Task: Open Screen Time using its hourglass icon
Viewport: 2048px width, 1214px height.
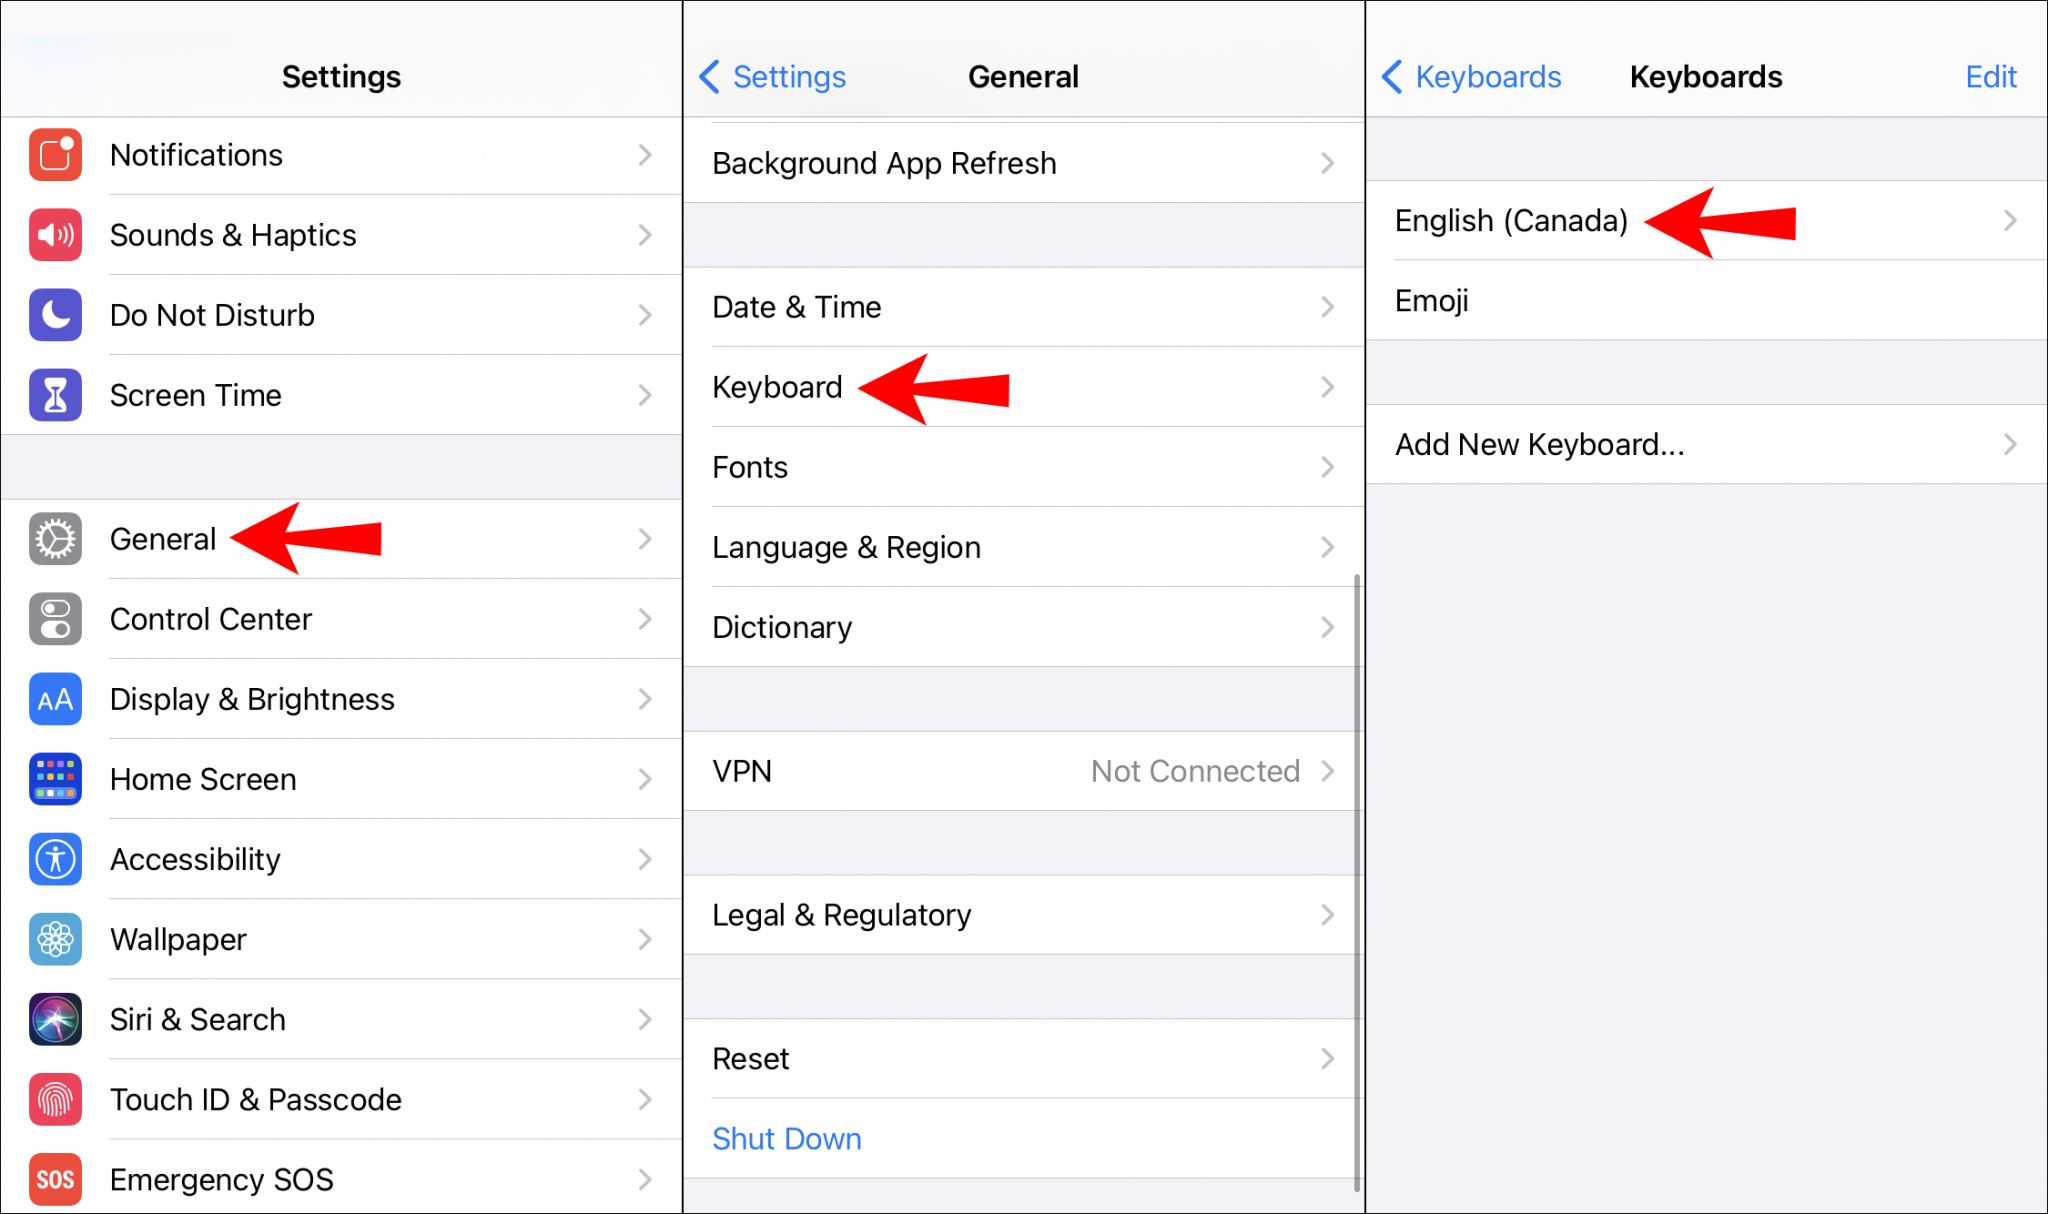Action: click(55, 395)
